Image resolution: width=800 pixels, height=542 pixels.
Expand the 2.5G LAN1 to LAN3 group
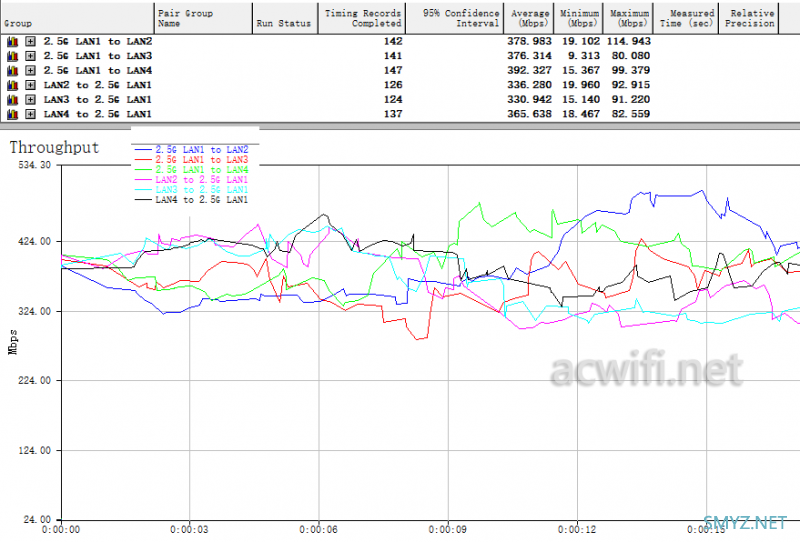tap(31, 56)
